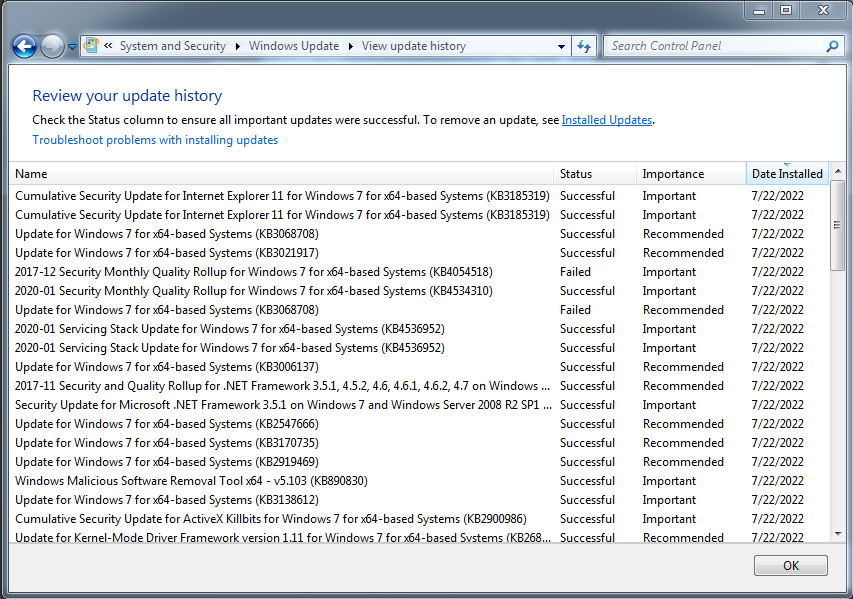Click OK to close update history

[791, 566]
